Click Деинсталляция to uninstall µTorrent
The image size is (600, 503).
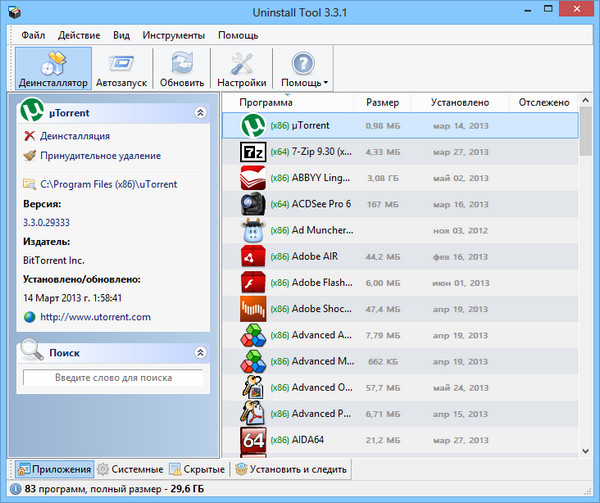(74, 135)
